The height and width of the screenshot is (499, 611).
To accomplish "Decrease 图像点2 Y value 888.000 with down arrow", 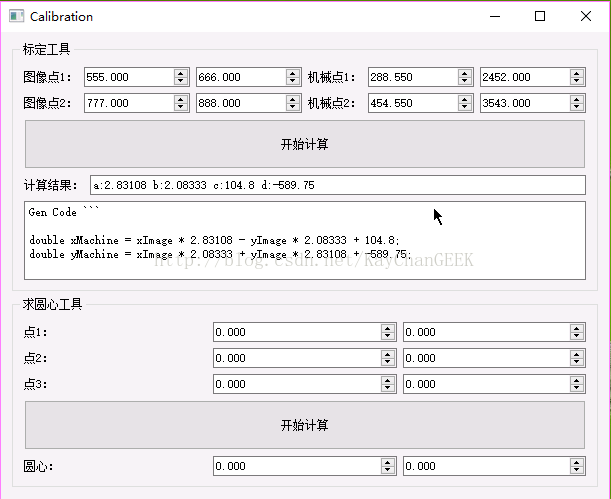I will pos(293,107).
